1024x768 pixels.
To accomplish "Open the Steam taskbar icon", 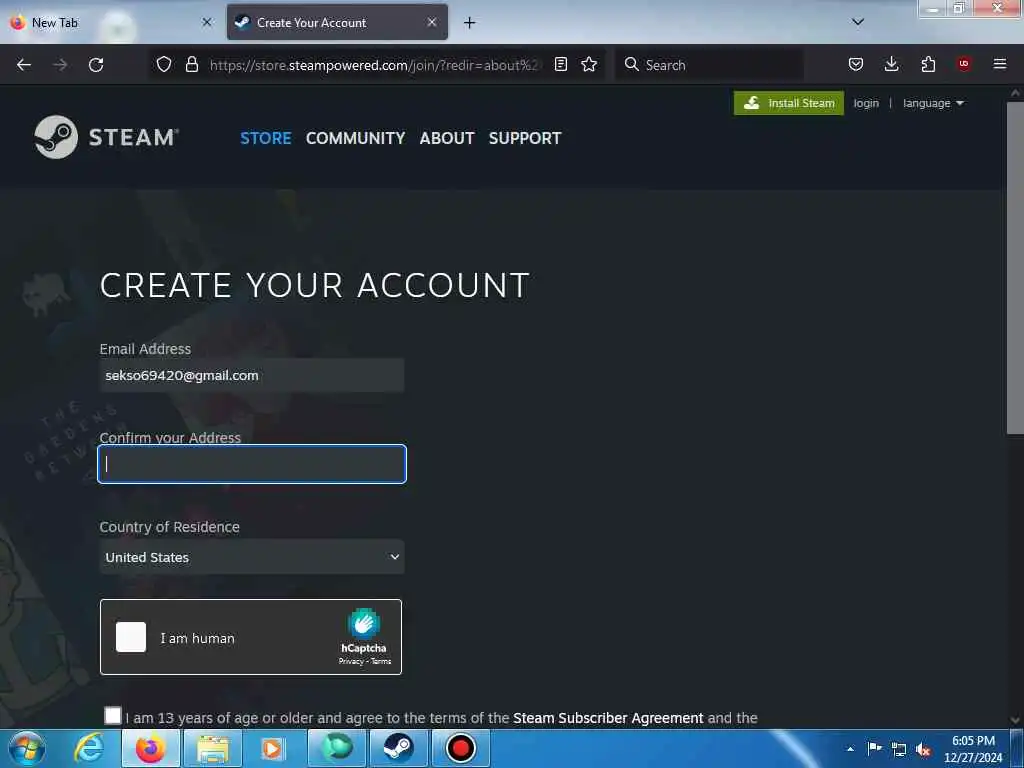I will [398, 748].
